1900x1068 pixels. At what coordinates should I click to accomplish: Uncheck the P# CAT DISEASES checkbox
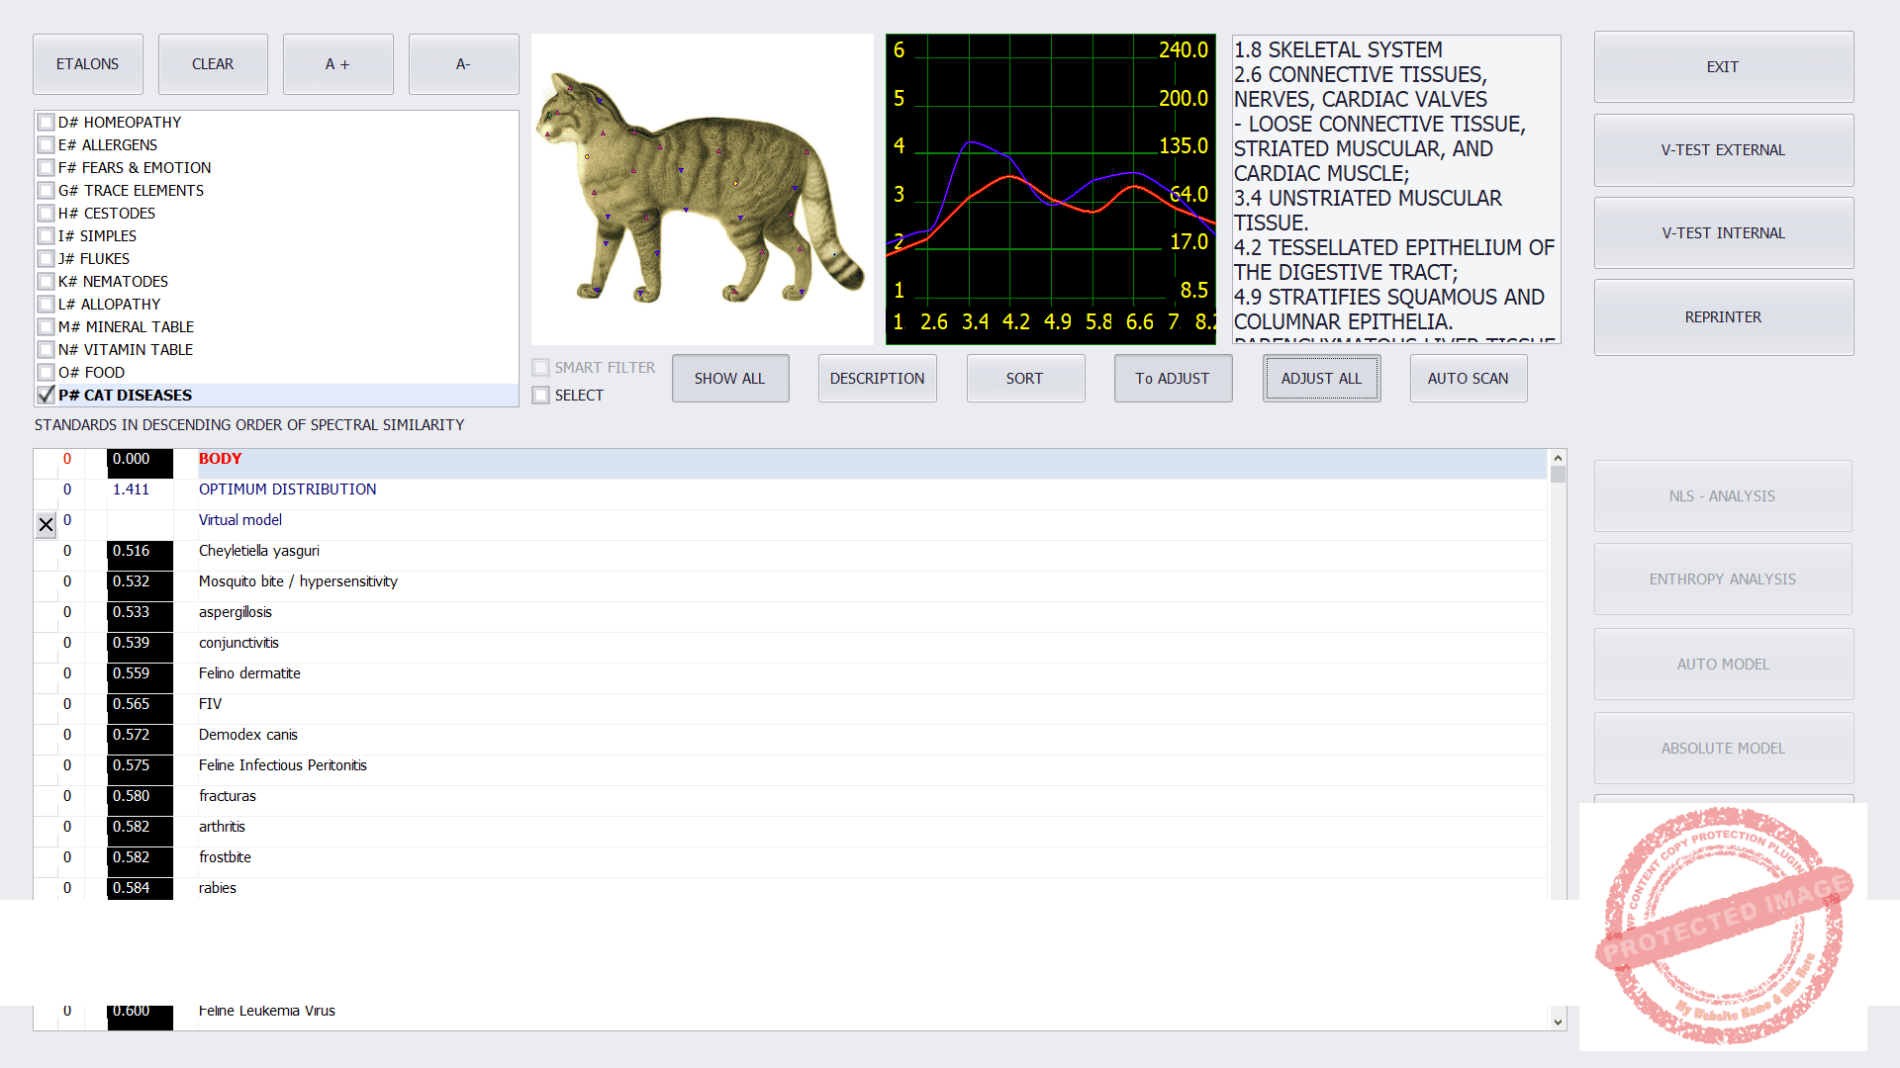click(x=46, y=395)
